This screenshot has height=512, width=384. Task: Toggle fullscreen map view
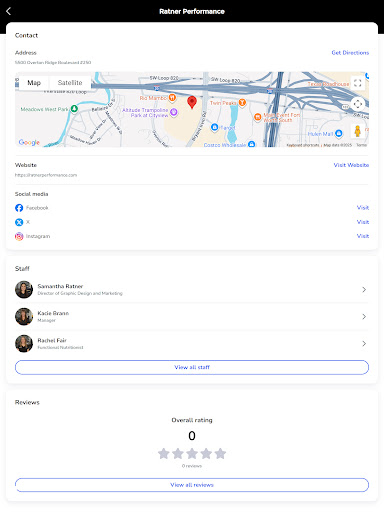[358, 83]
